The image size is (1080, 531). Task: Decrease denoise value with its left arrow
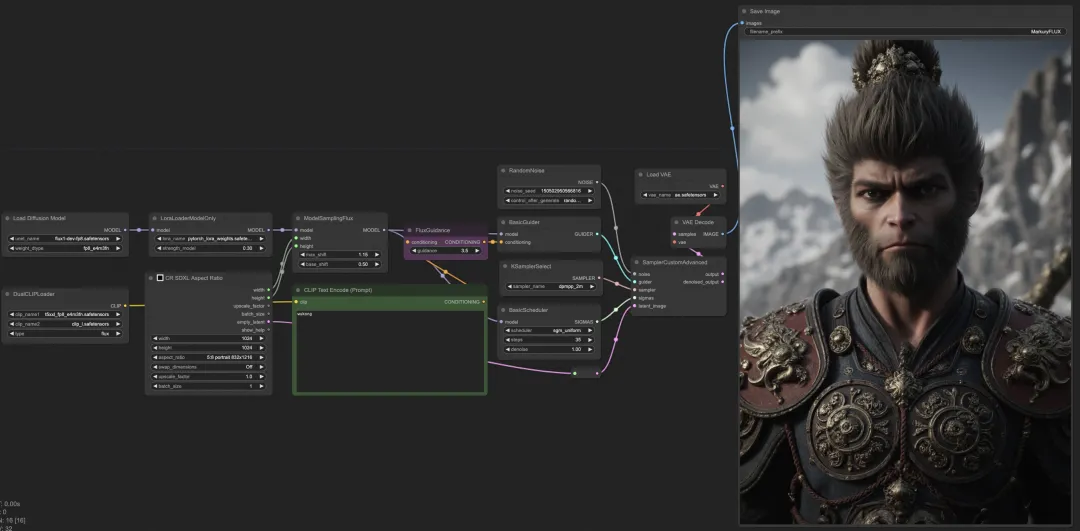pos(507,349)
